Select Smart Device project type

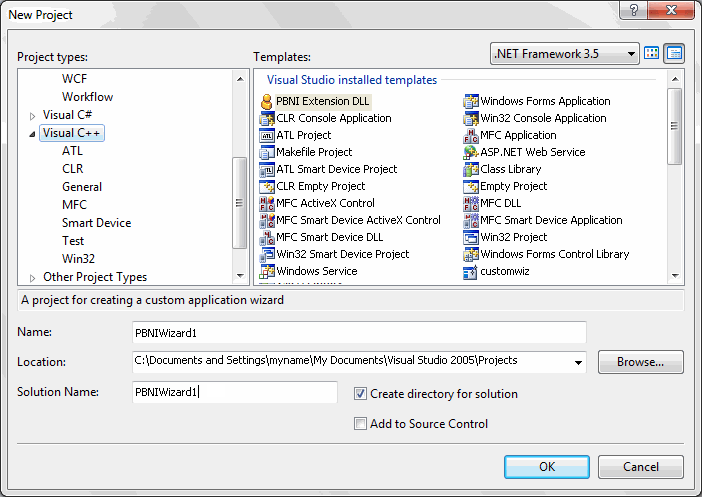96,223
